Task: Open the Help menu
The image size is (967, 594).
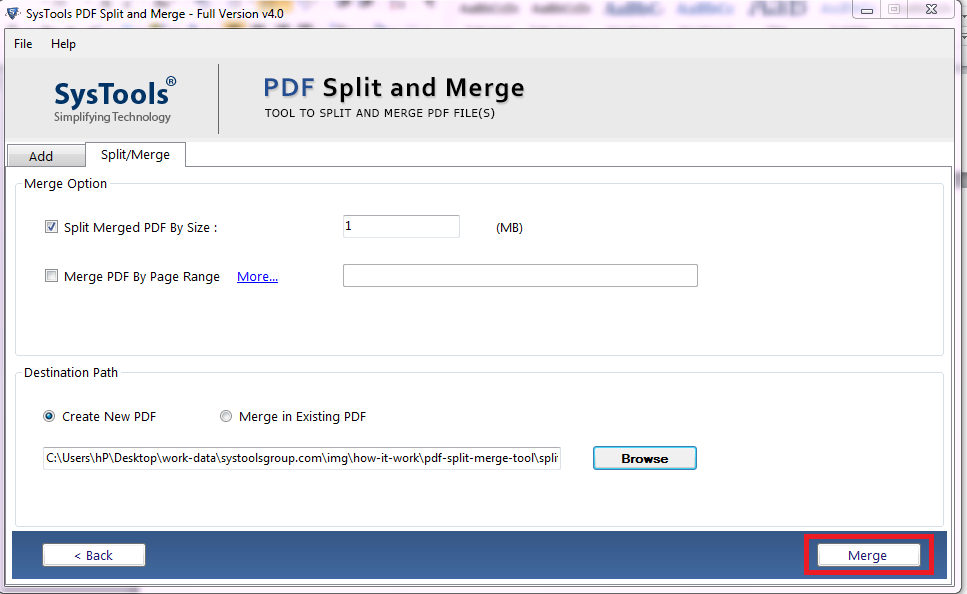Action: coord(63,44)
